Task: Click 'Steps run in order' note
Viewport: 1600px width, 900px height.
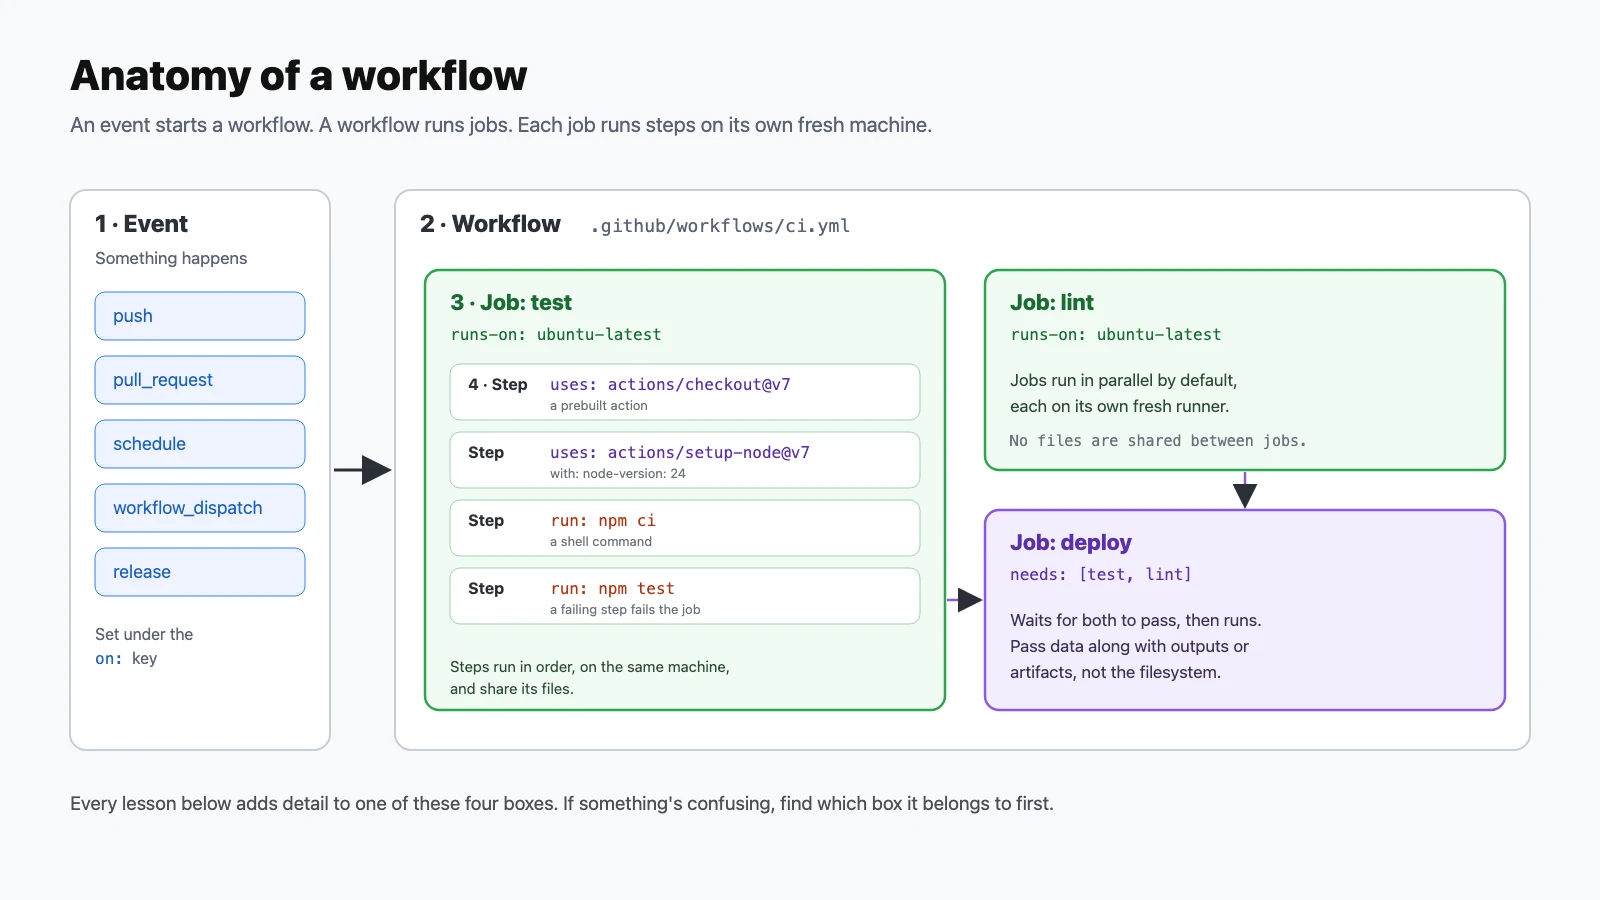Action: tap(590, 678)
